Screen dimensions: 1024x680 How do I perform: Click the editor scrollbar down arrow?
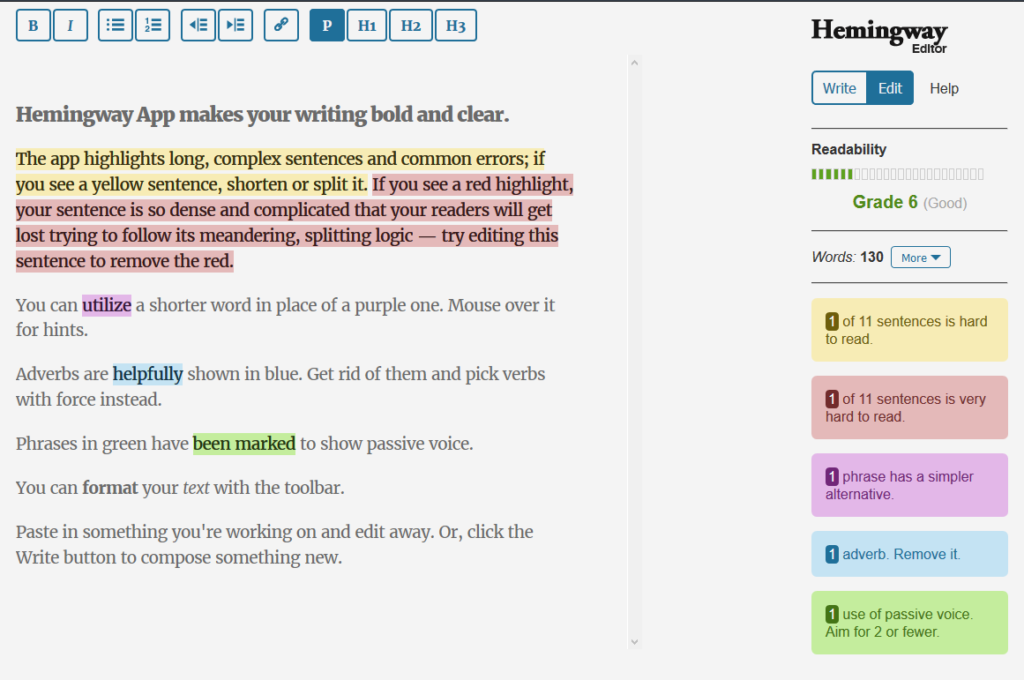pyautogui.click(x=634, y=642)
